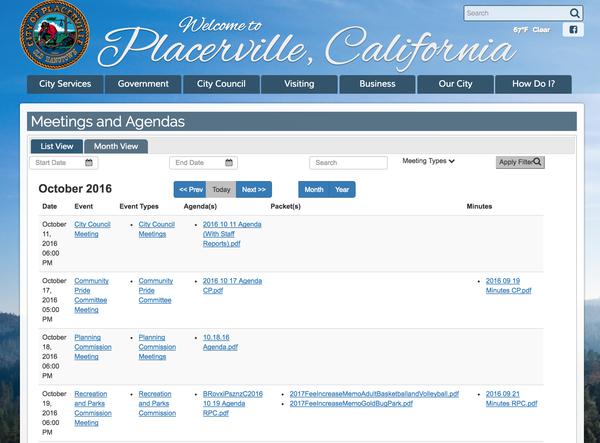Image resolution: width=600 pixels, height=443 pixels.
Task: Open the End Date calendar picker icon
Action: [x=229, y=163]
